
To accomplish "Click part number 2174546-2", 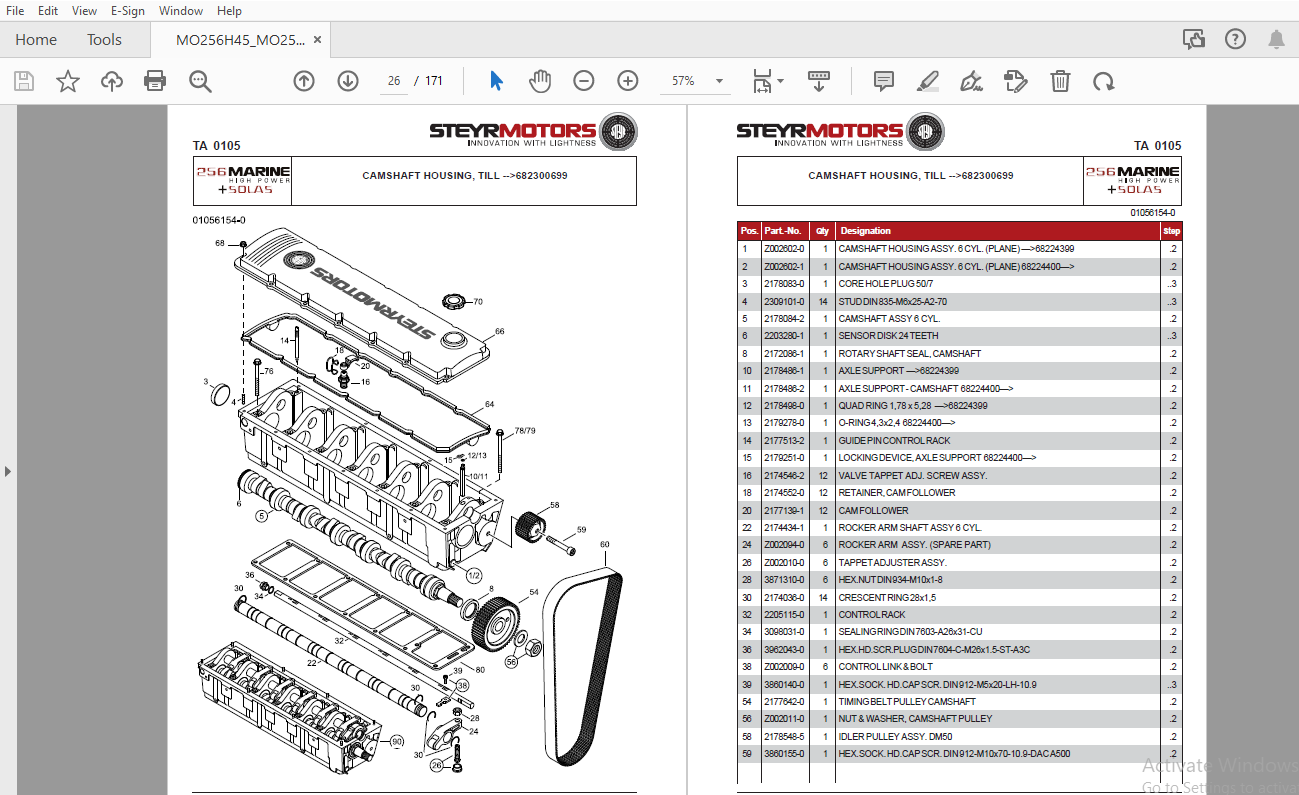I will click(x=783, y=475).
